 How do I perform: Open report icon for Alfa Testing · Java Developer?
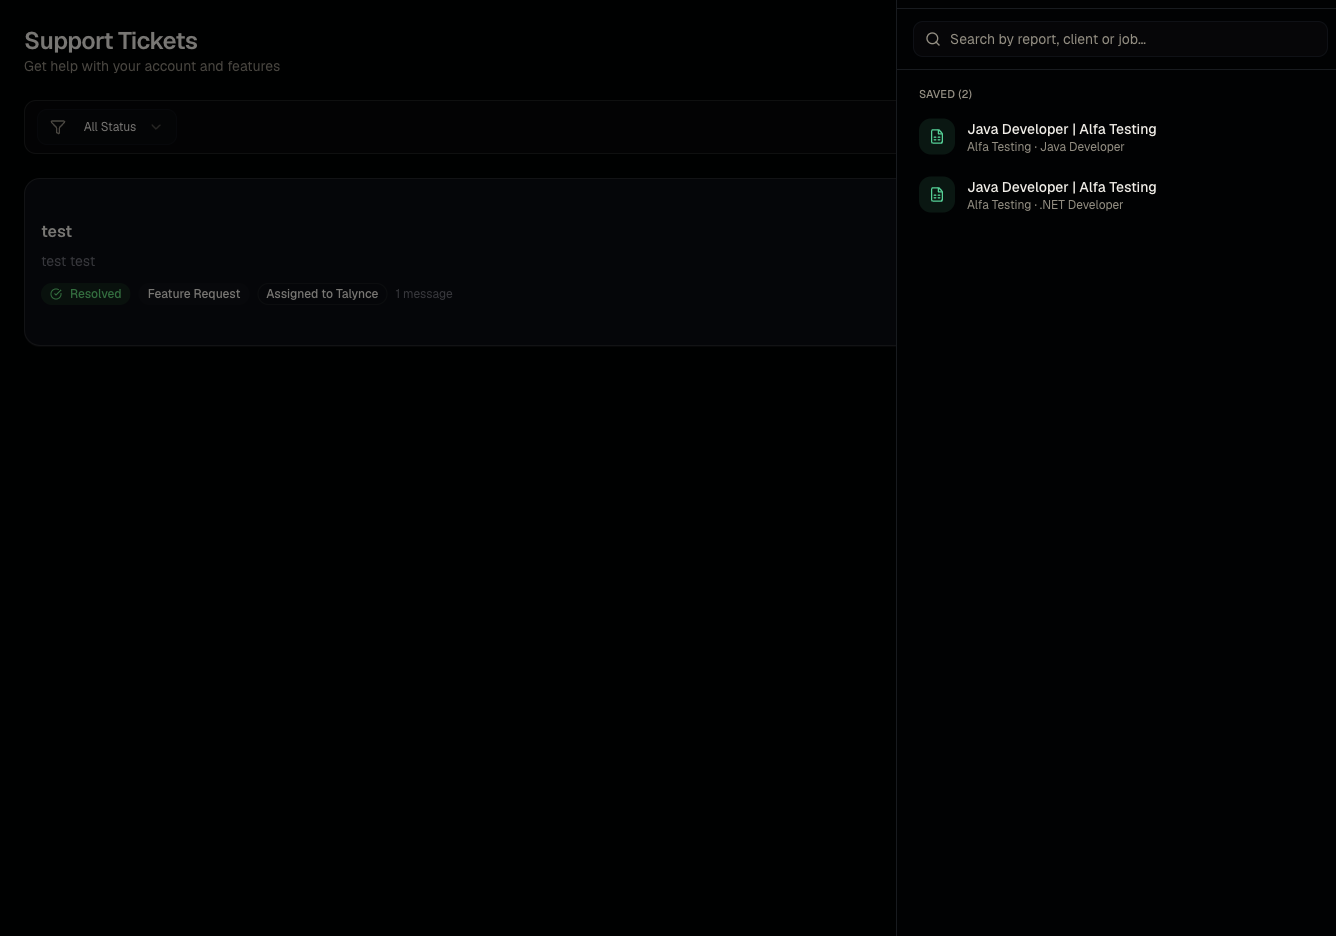point(937,137)
